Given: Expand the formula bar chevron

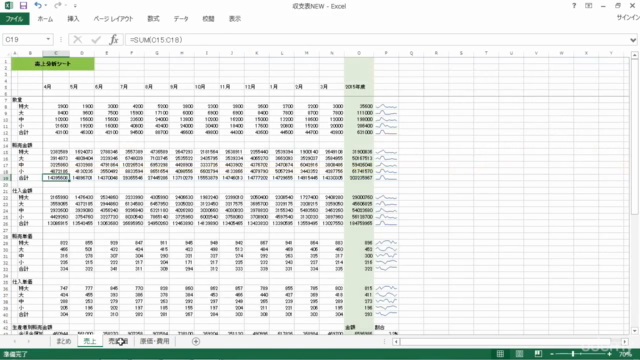Looking at the screenshot, I should coord(633,40).
